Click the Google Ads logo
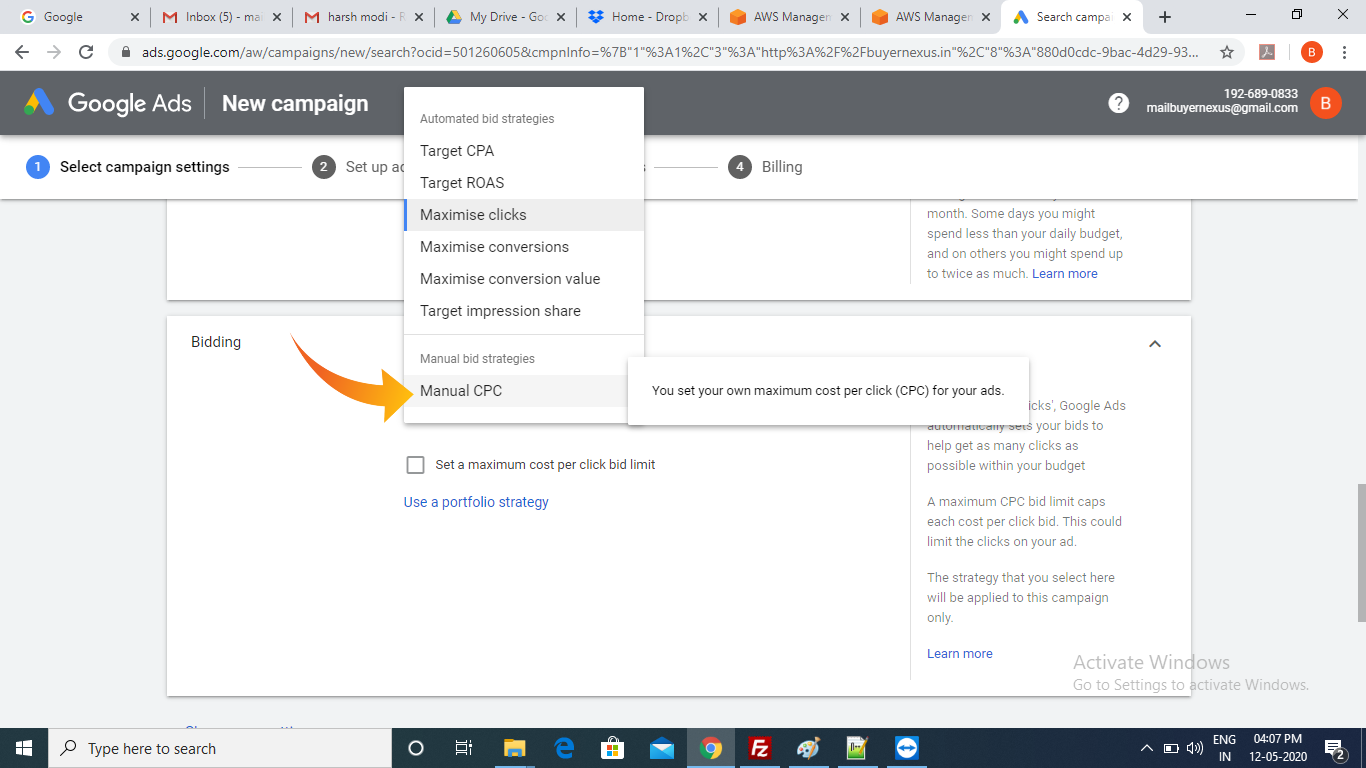Screen dimensions: 1366x768 108,103
